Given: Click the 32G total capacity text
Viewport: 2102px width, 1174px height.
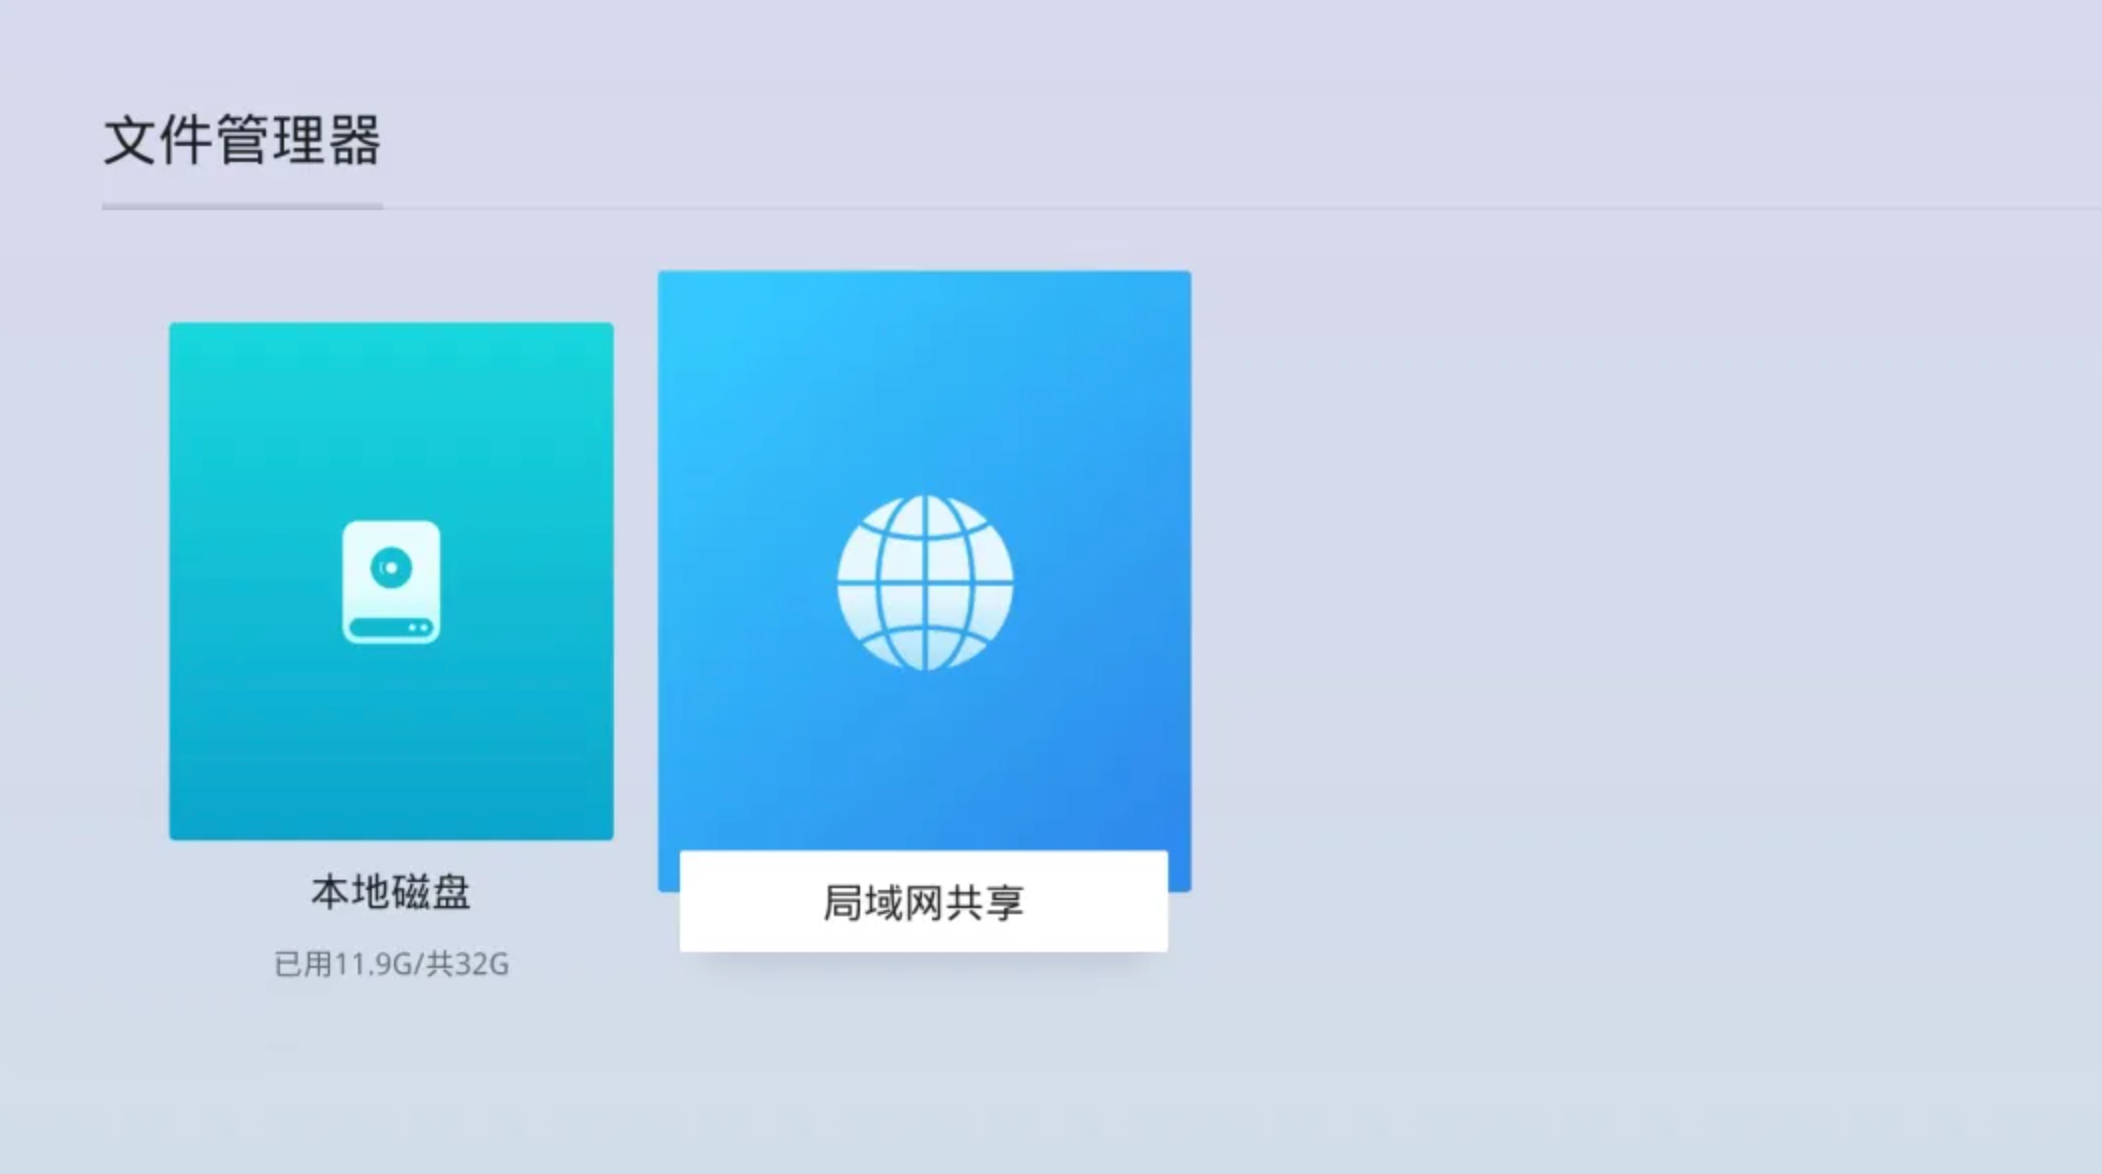Looking at the screenshot, I should (x=482, y=964).
